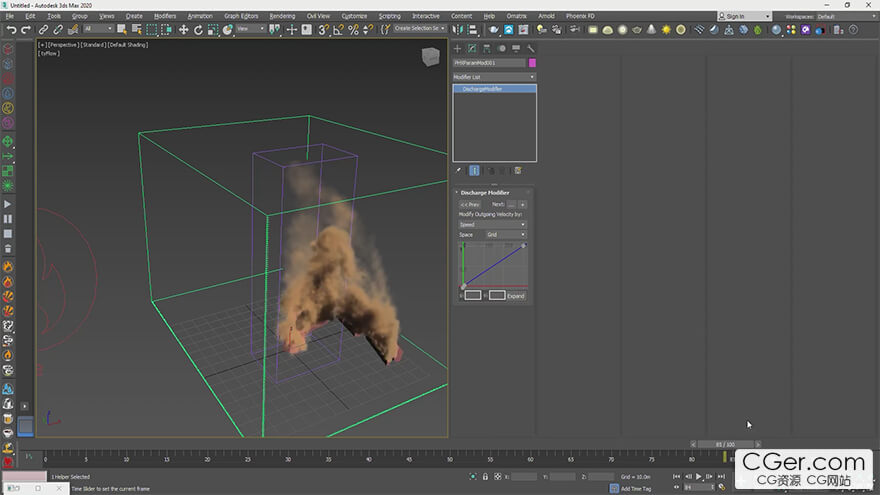
Task: Open the Rendering menu
Action: click(282, 16)
